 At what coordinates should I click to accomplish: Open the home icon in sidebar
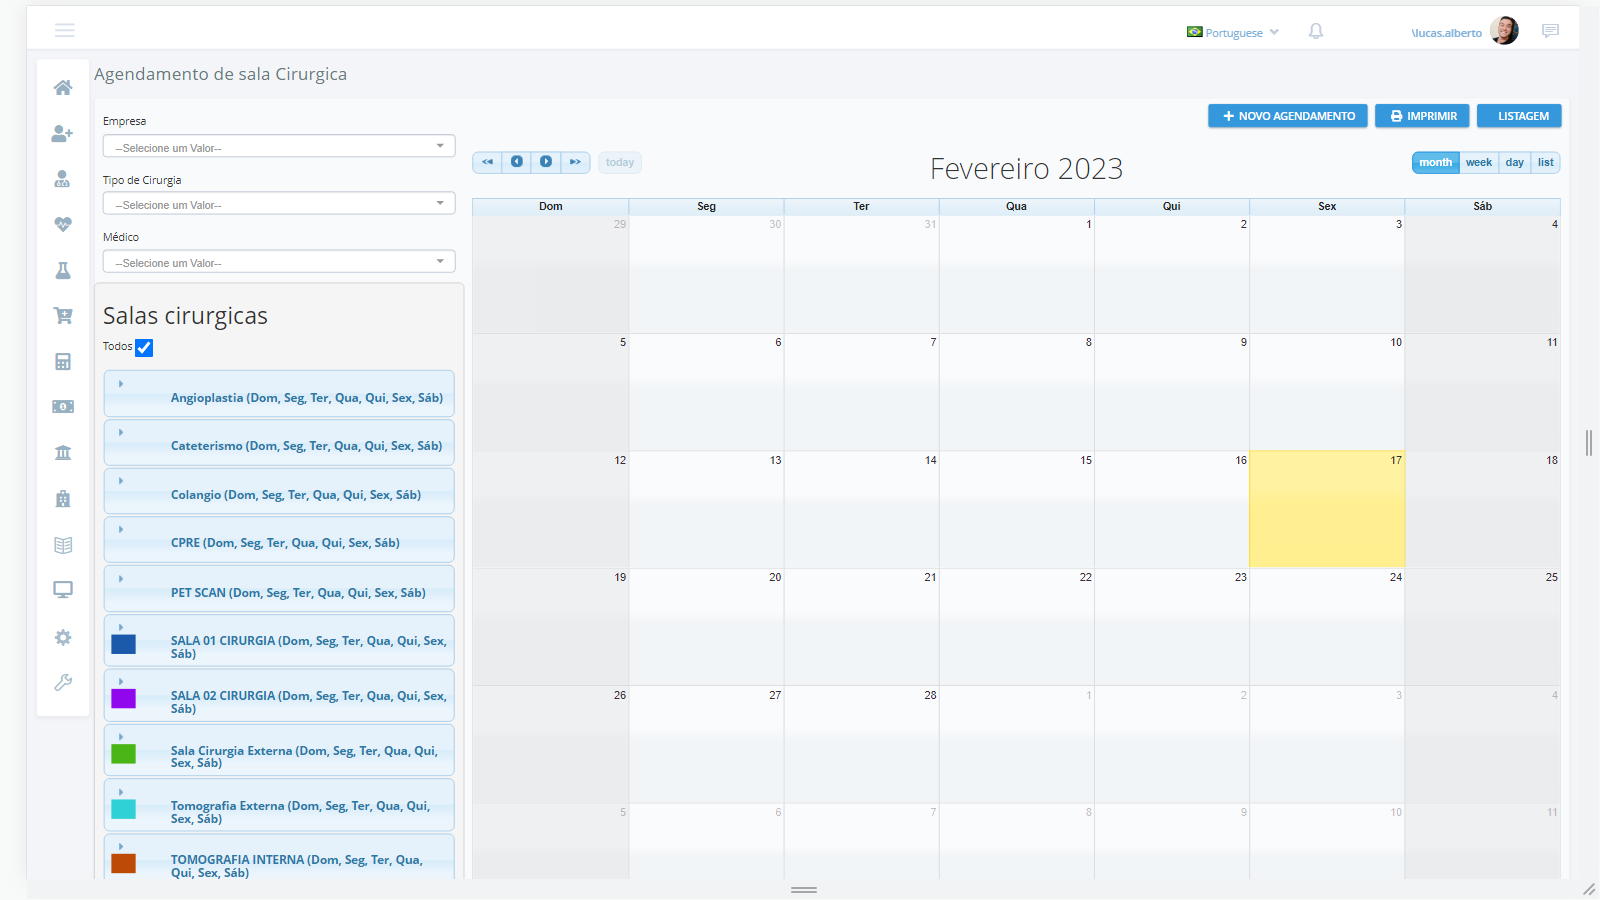63,88
